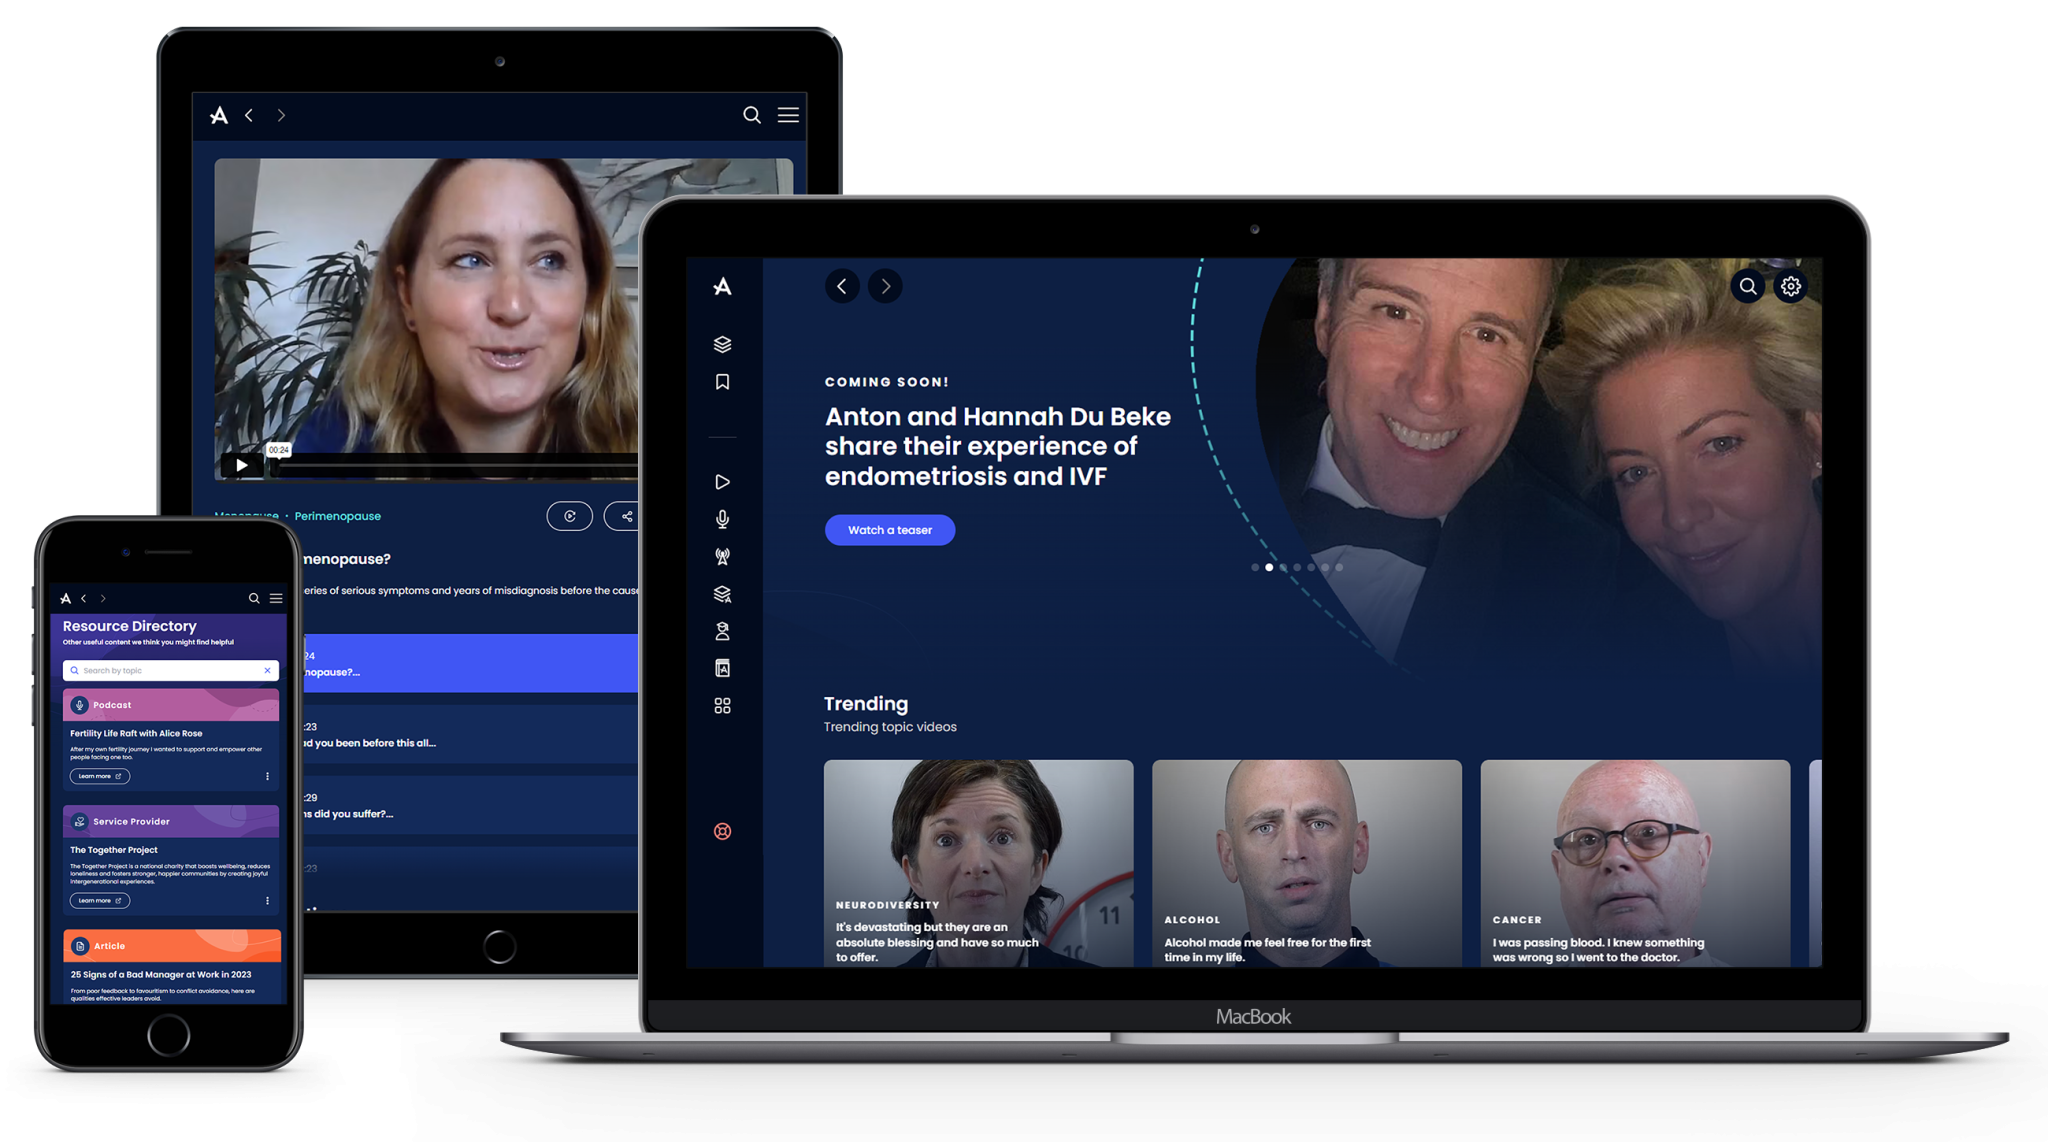The height and width of the screenshot is (1142, 2048).
Task: Toggle the alert/warning icon in mobile sidebar
Action: click(x=722, y=833)
